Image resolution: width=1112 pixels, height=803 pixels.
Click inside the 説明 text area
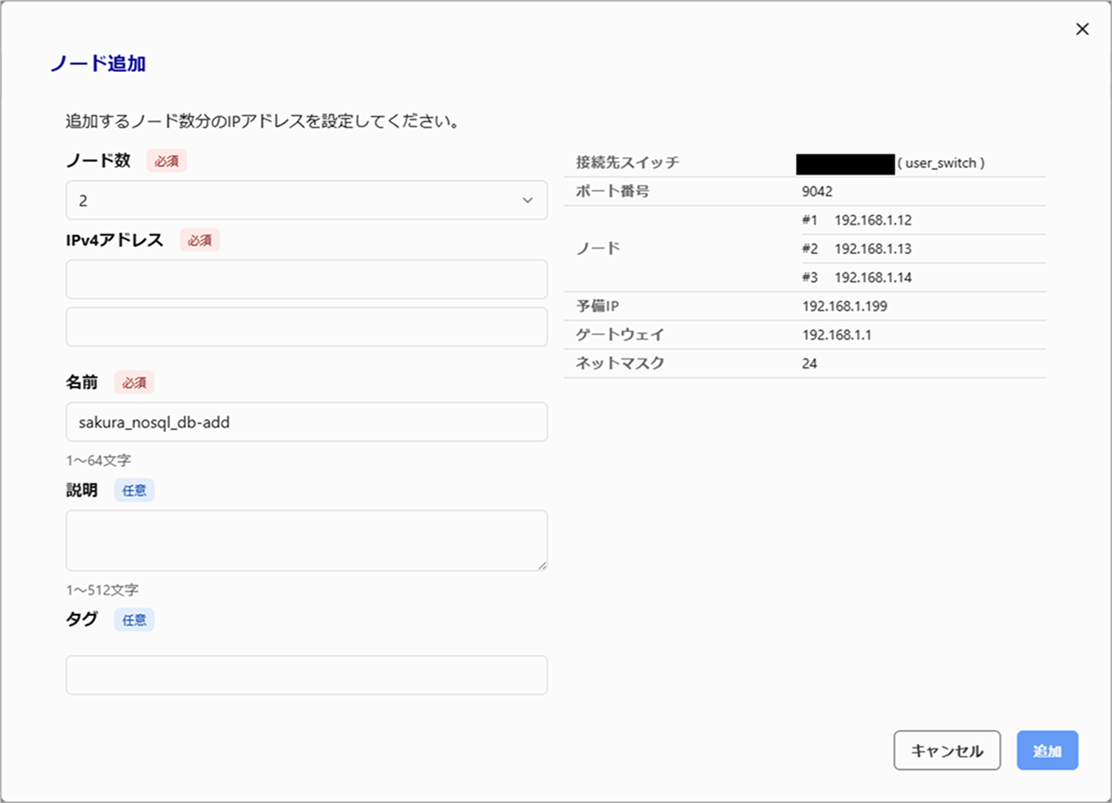pos(306,540)
